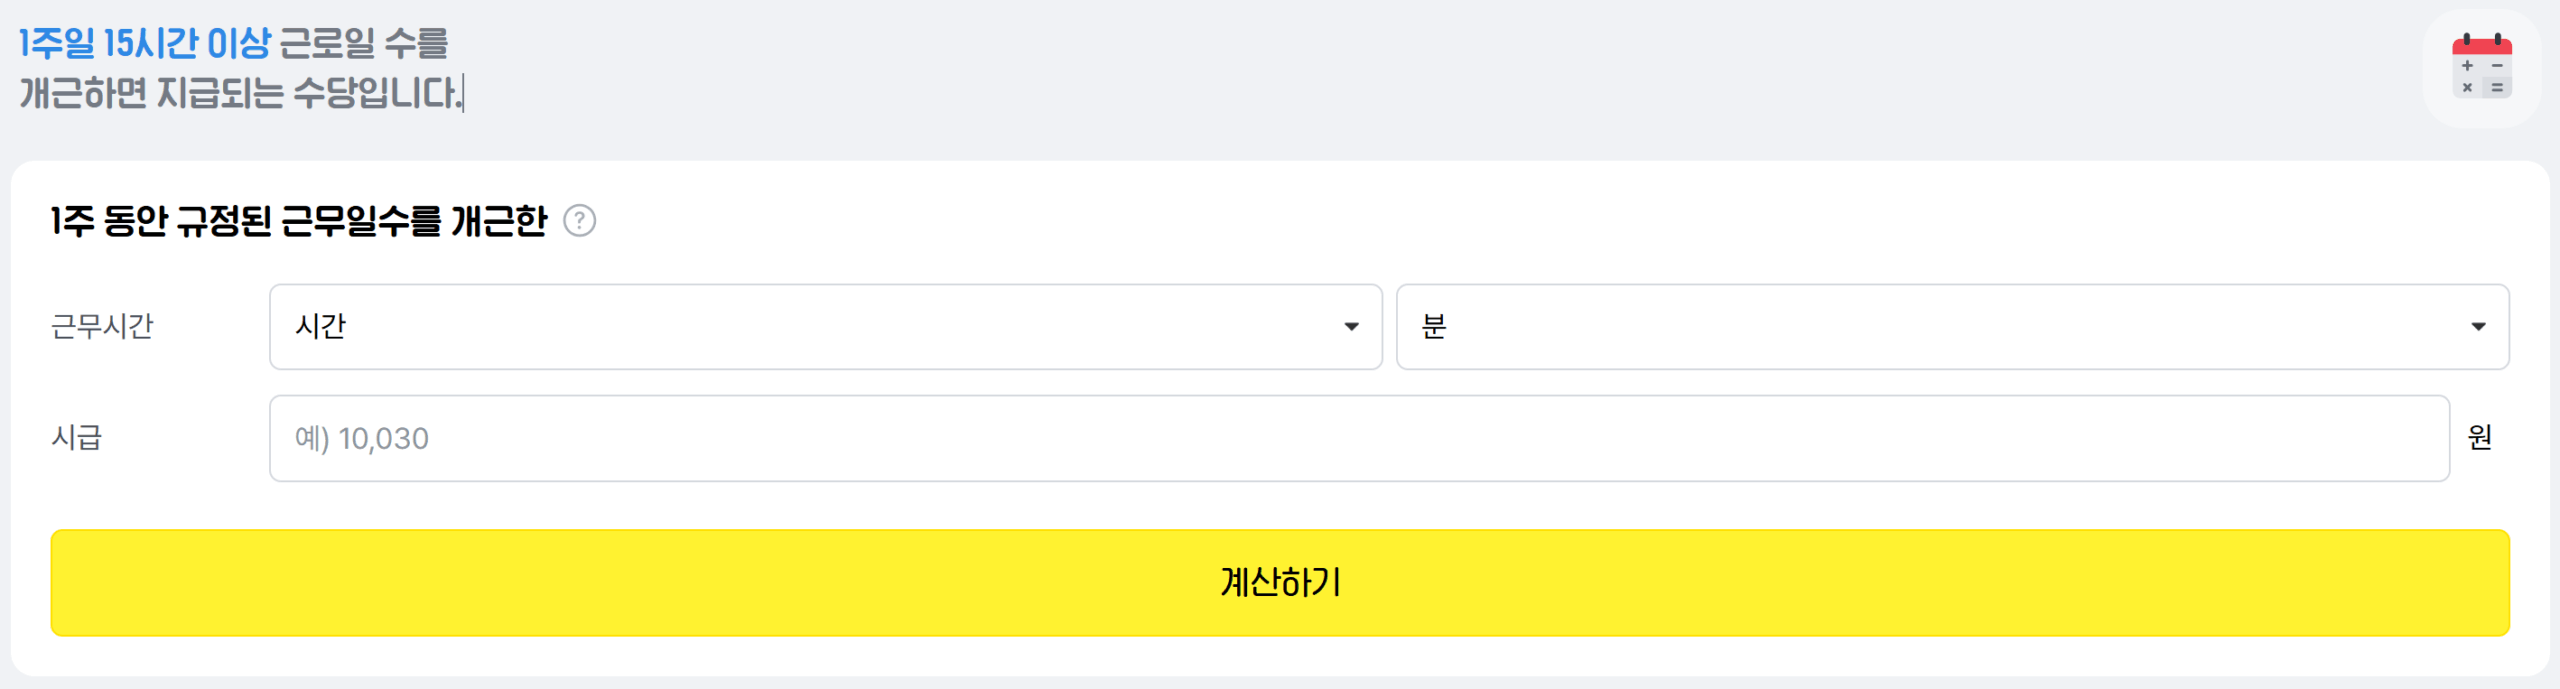Click the calendar calculator icon
Image resolution: width=2560 pixels, height=689 pixels.
(x=2481, y=68)
